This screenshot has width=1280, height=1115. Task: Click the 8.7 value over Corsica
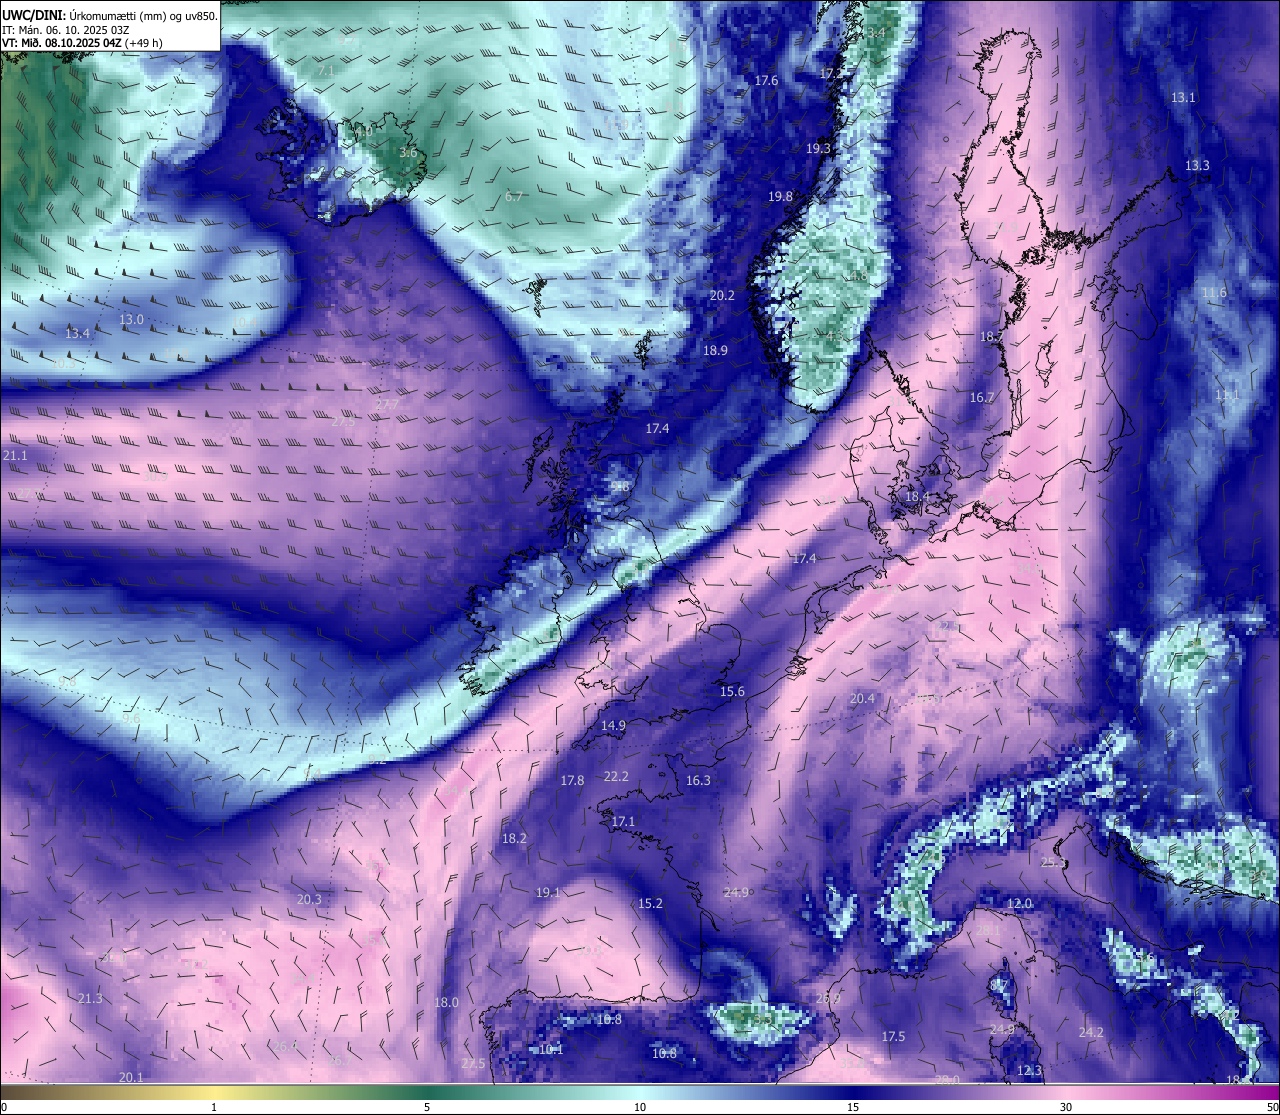click(x=999, y=985)
